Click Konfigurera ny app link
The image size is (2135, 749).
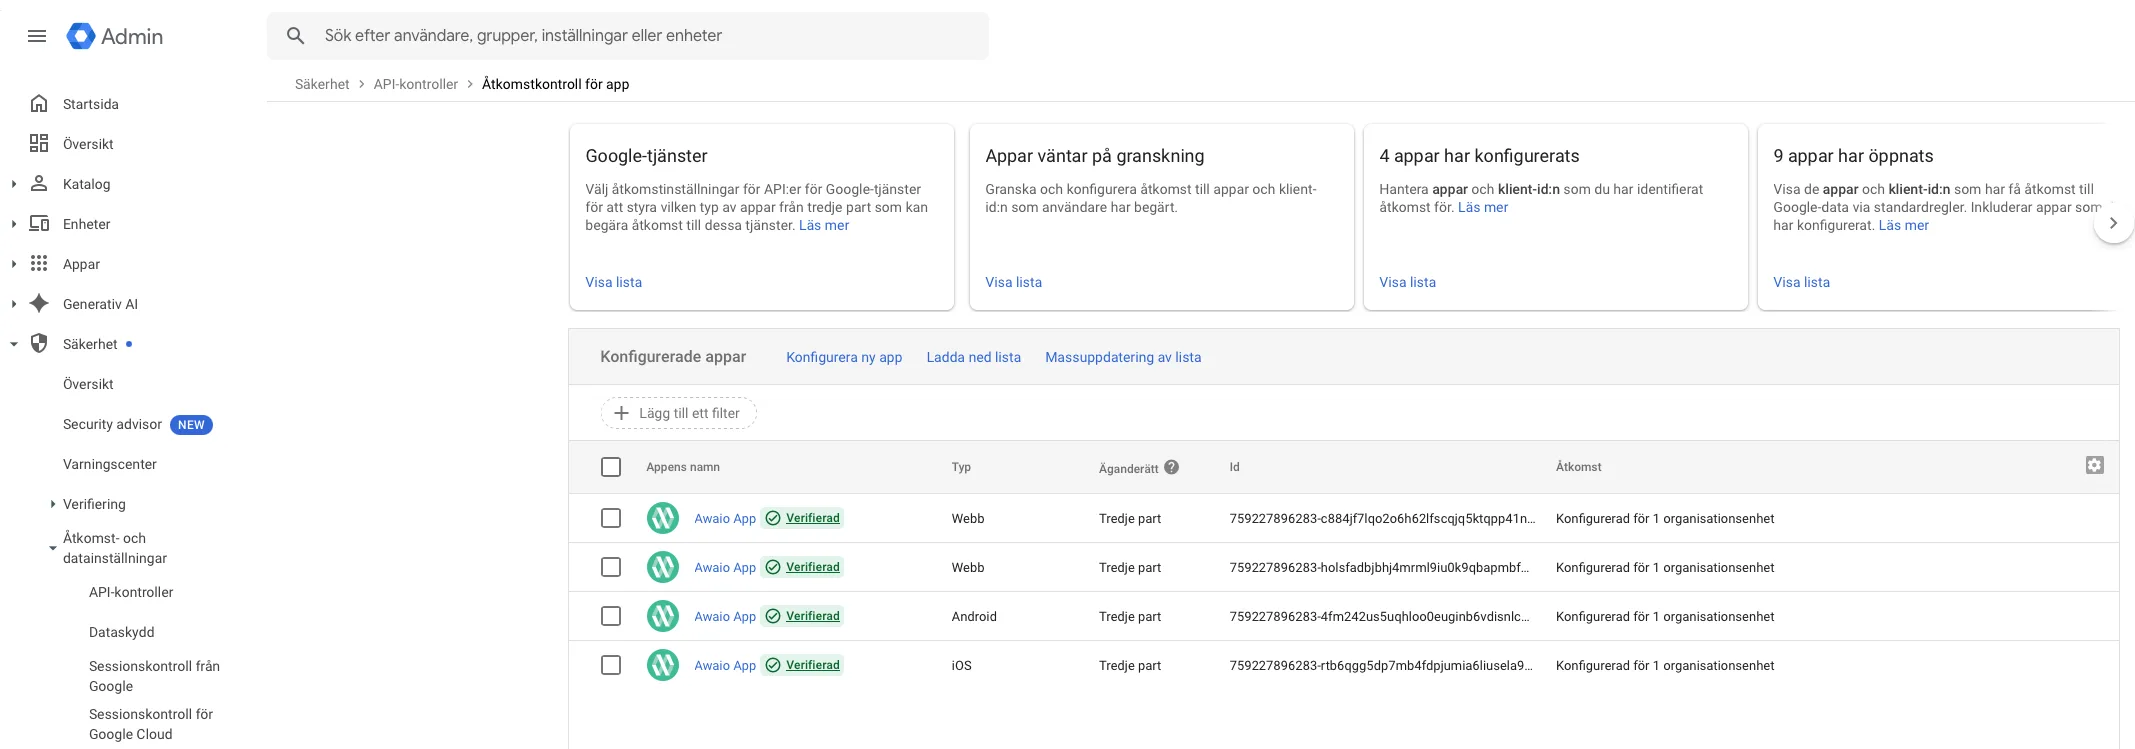coord(844,357)
